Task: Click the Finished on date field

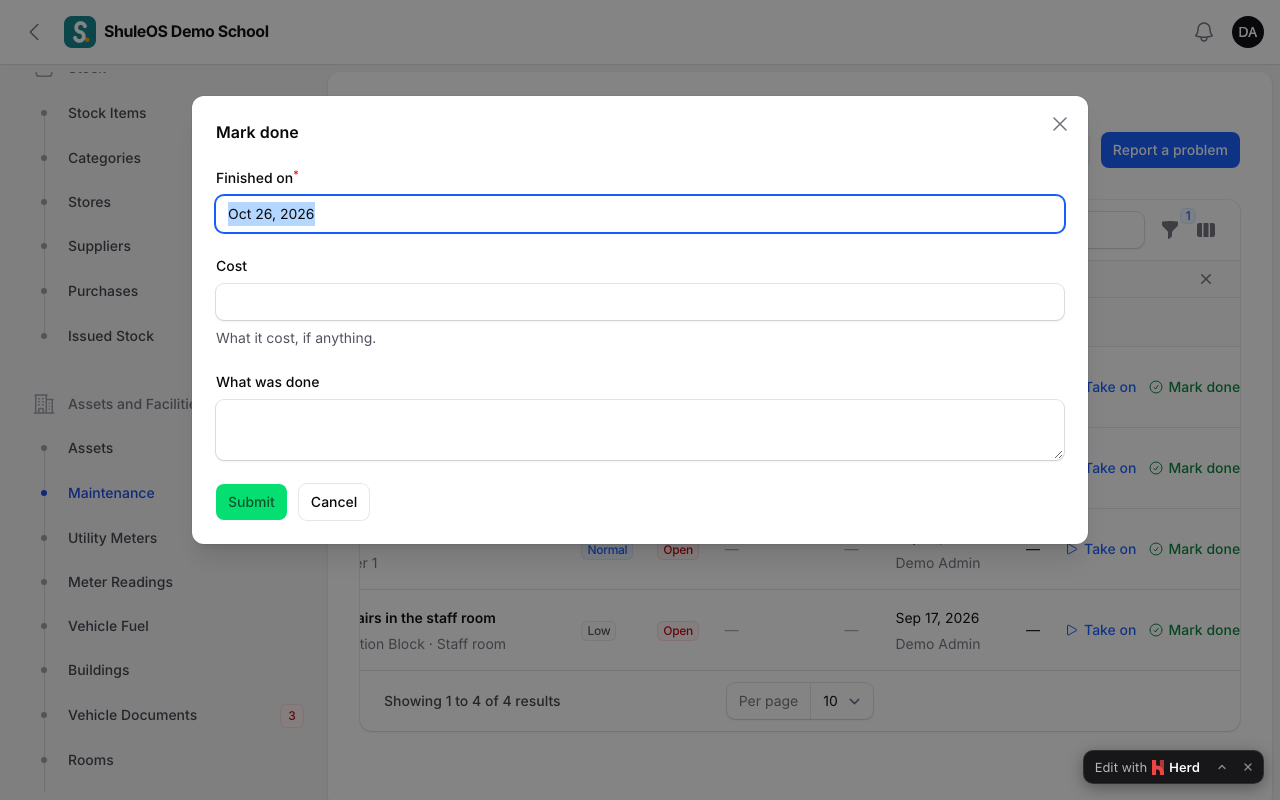Action: click(640, 214)
